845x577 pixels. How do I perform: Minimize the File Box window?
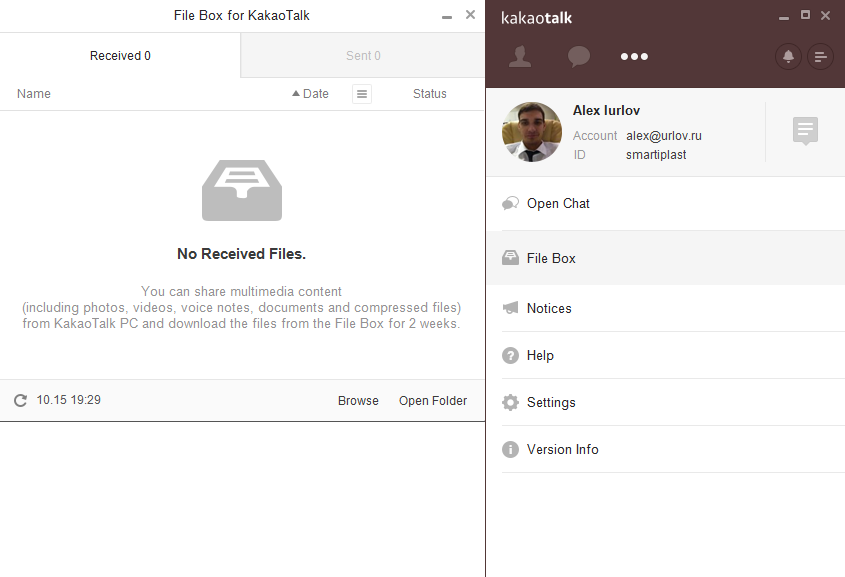point(447,17)
